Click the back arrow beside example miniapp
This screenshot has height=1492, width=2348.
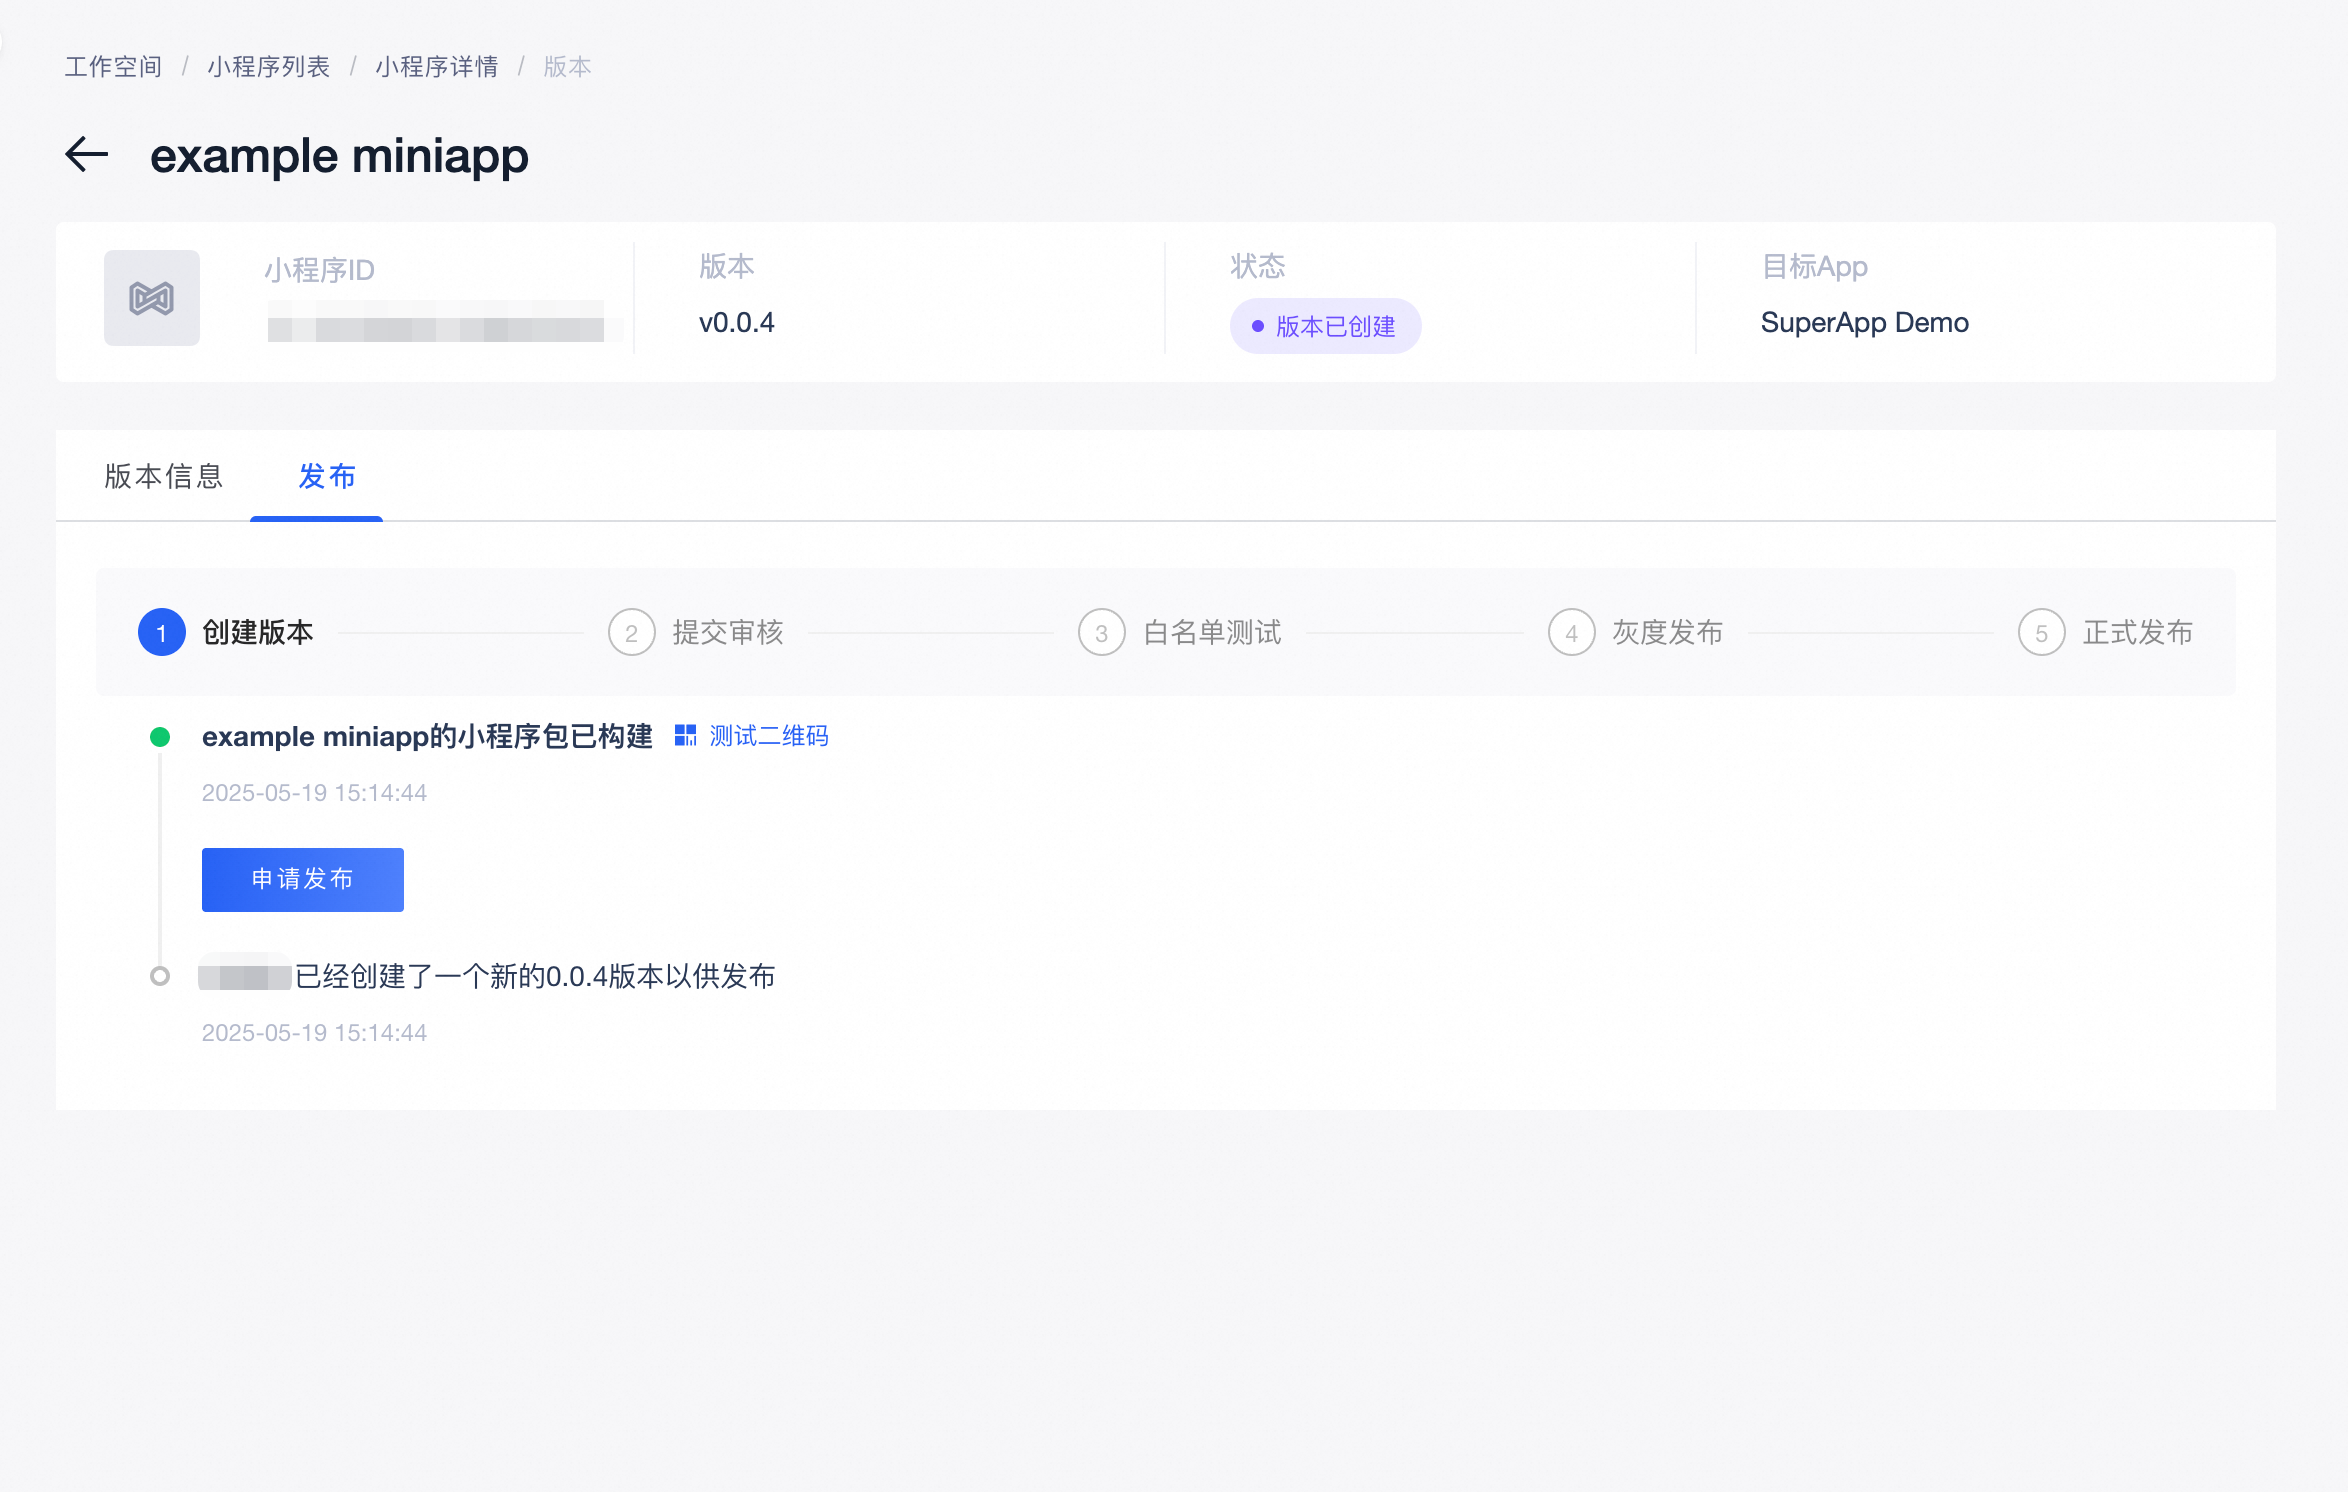pos(87,155)
